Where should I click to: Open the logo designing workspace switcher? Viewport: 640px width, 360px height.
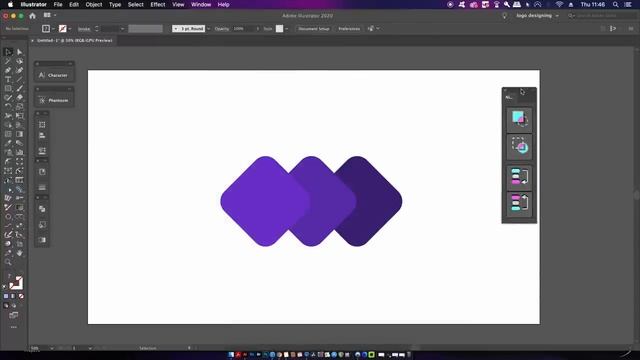(x=537, y=16)
